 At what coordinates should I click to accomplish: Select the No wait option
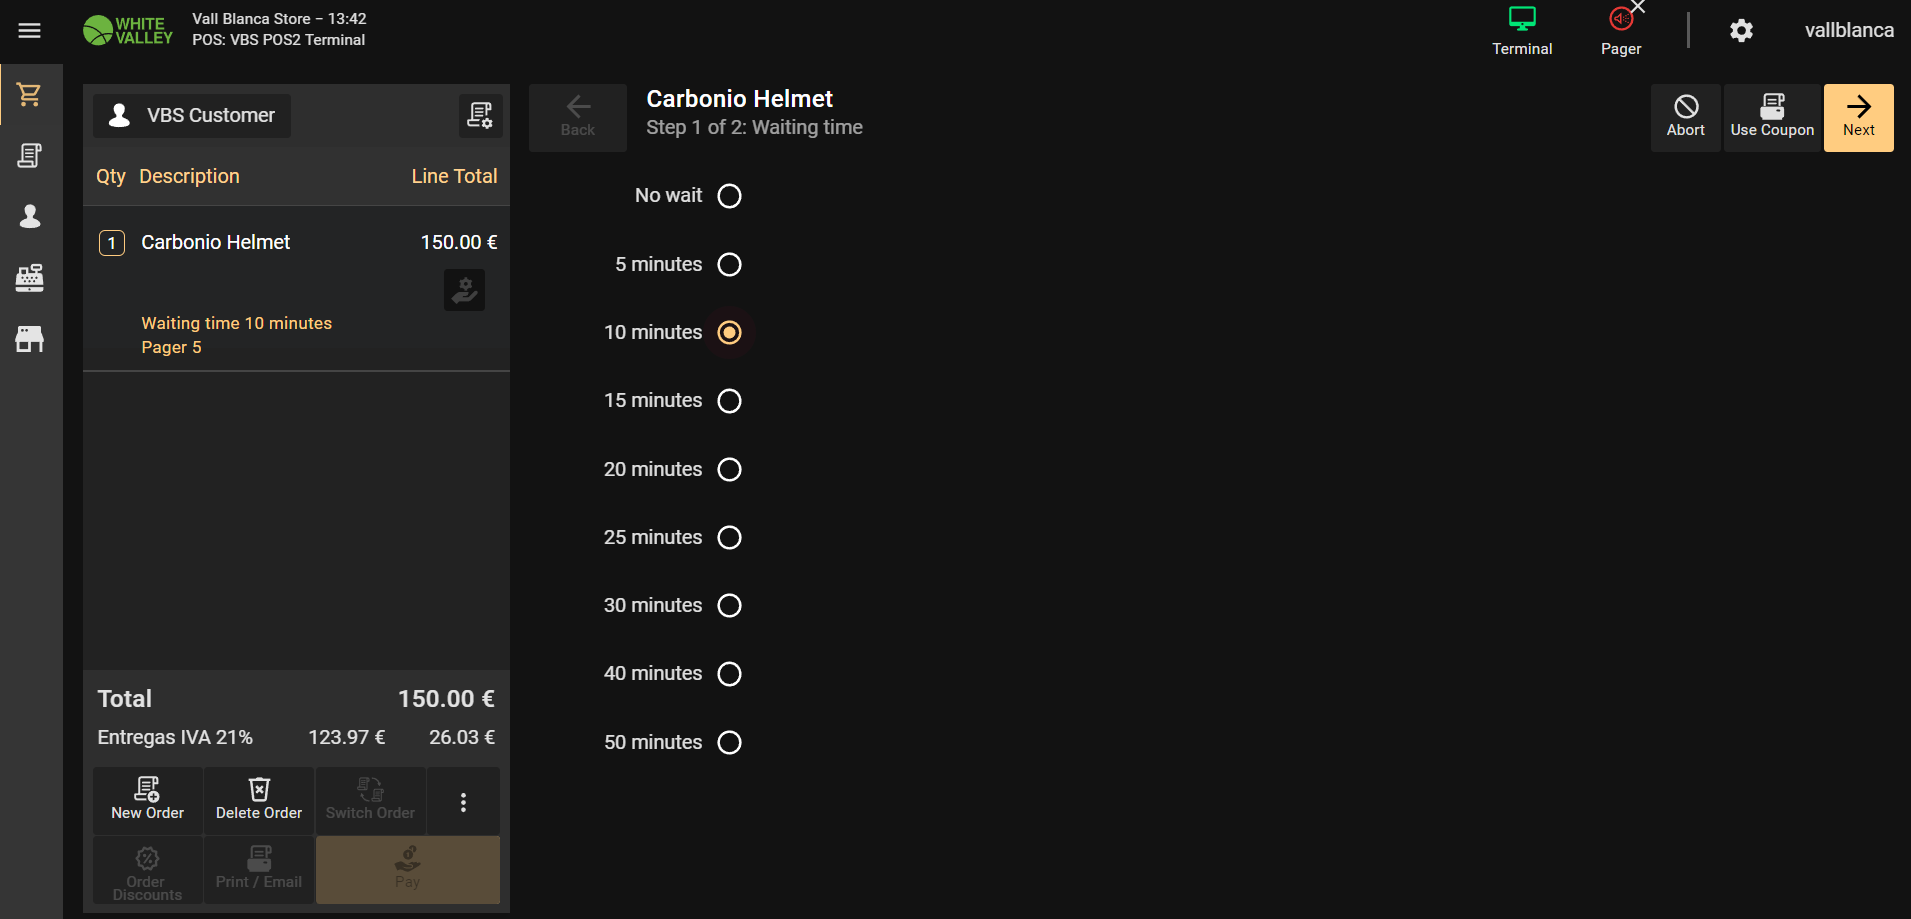pos(729,196)
